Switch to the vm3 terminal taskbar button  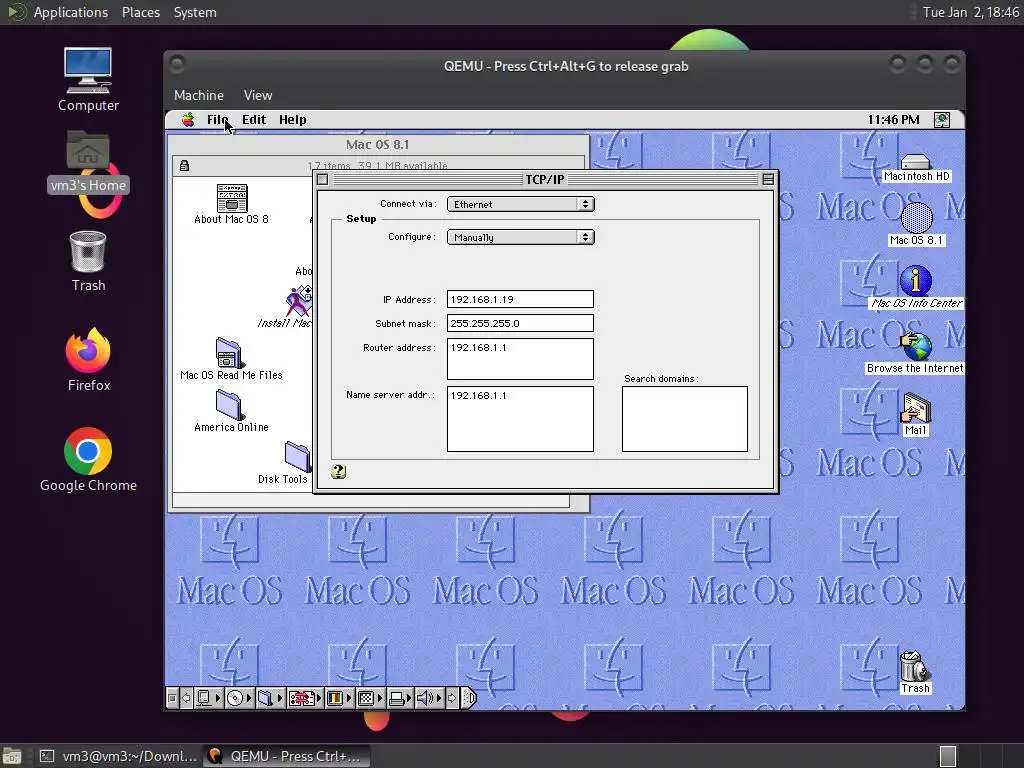pos(118,756)
